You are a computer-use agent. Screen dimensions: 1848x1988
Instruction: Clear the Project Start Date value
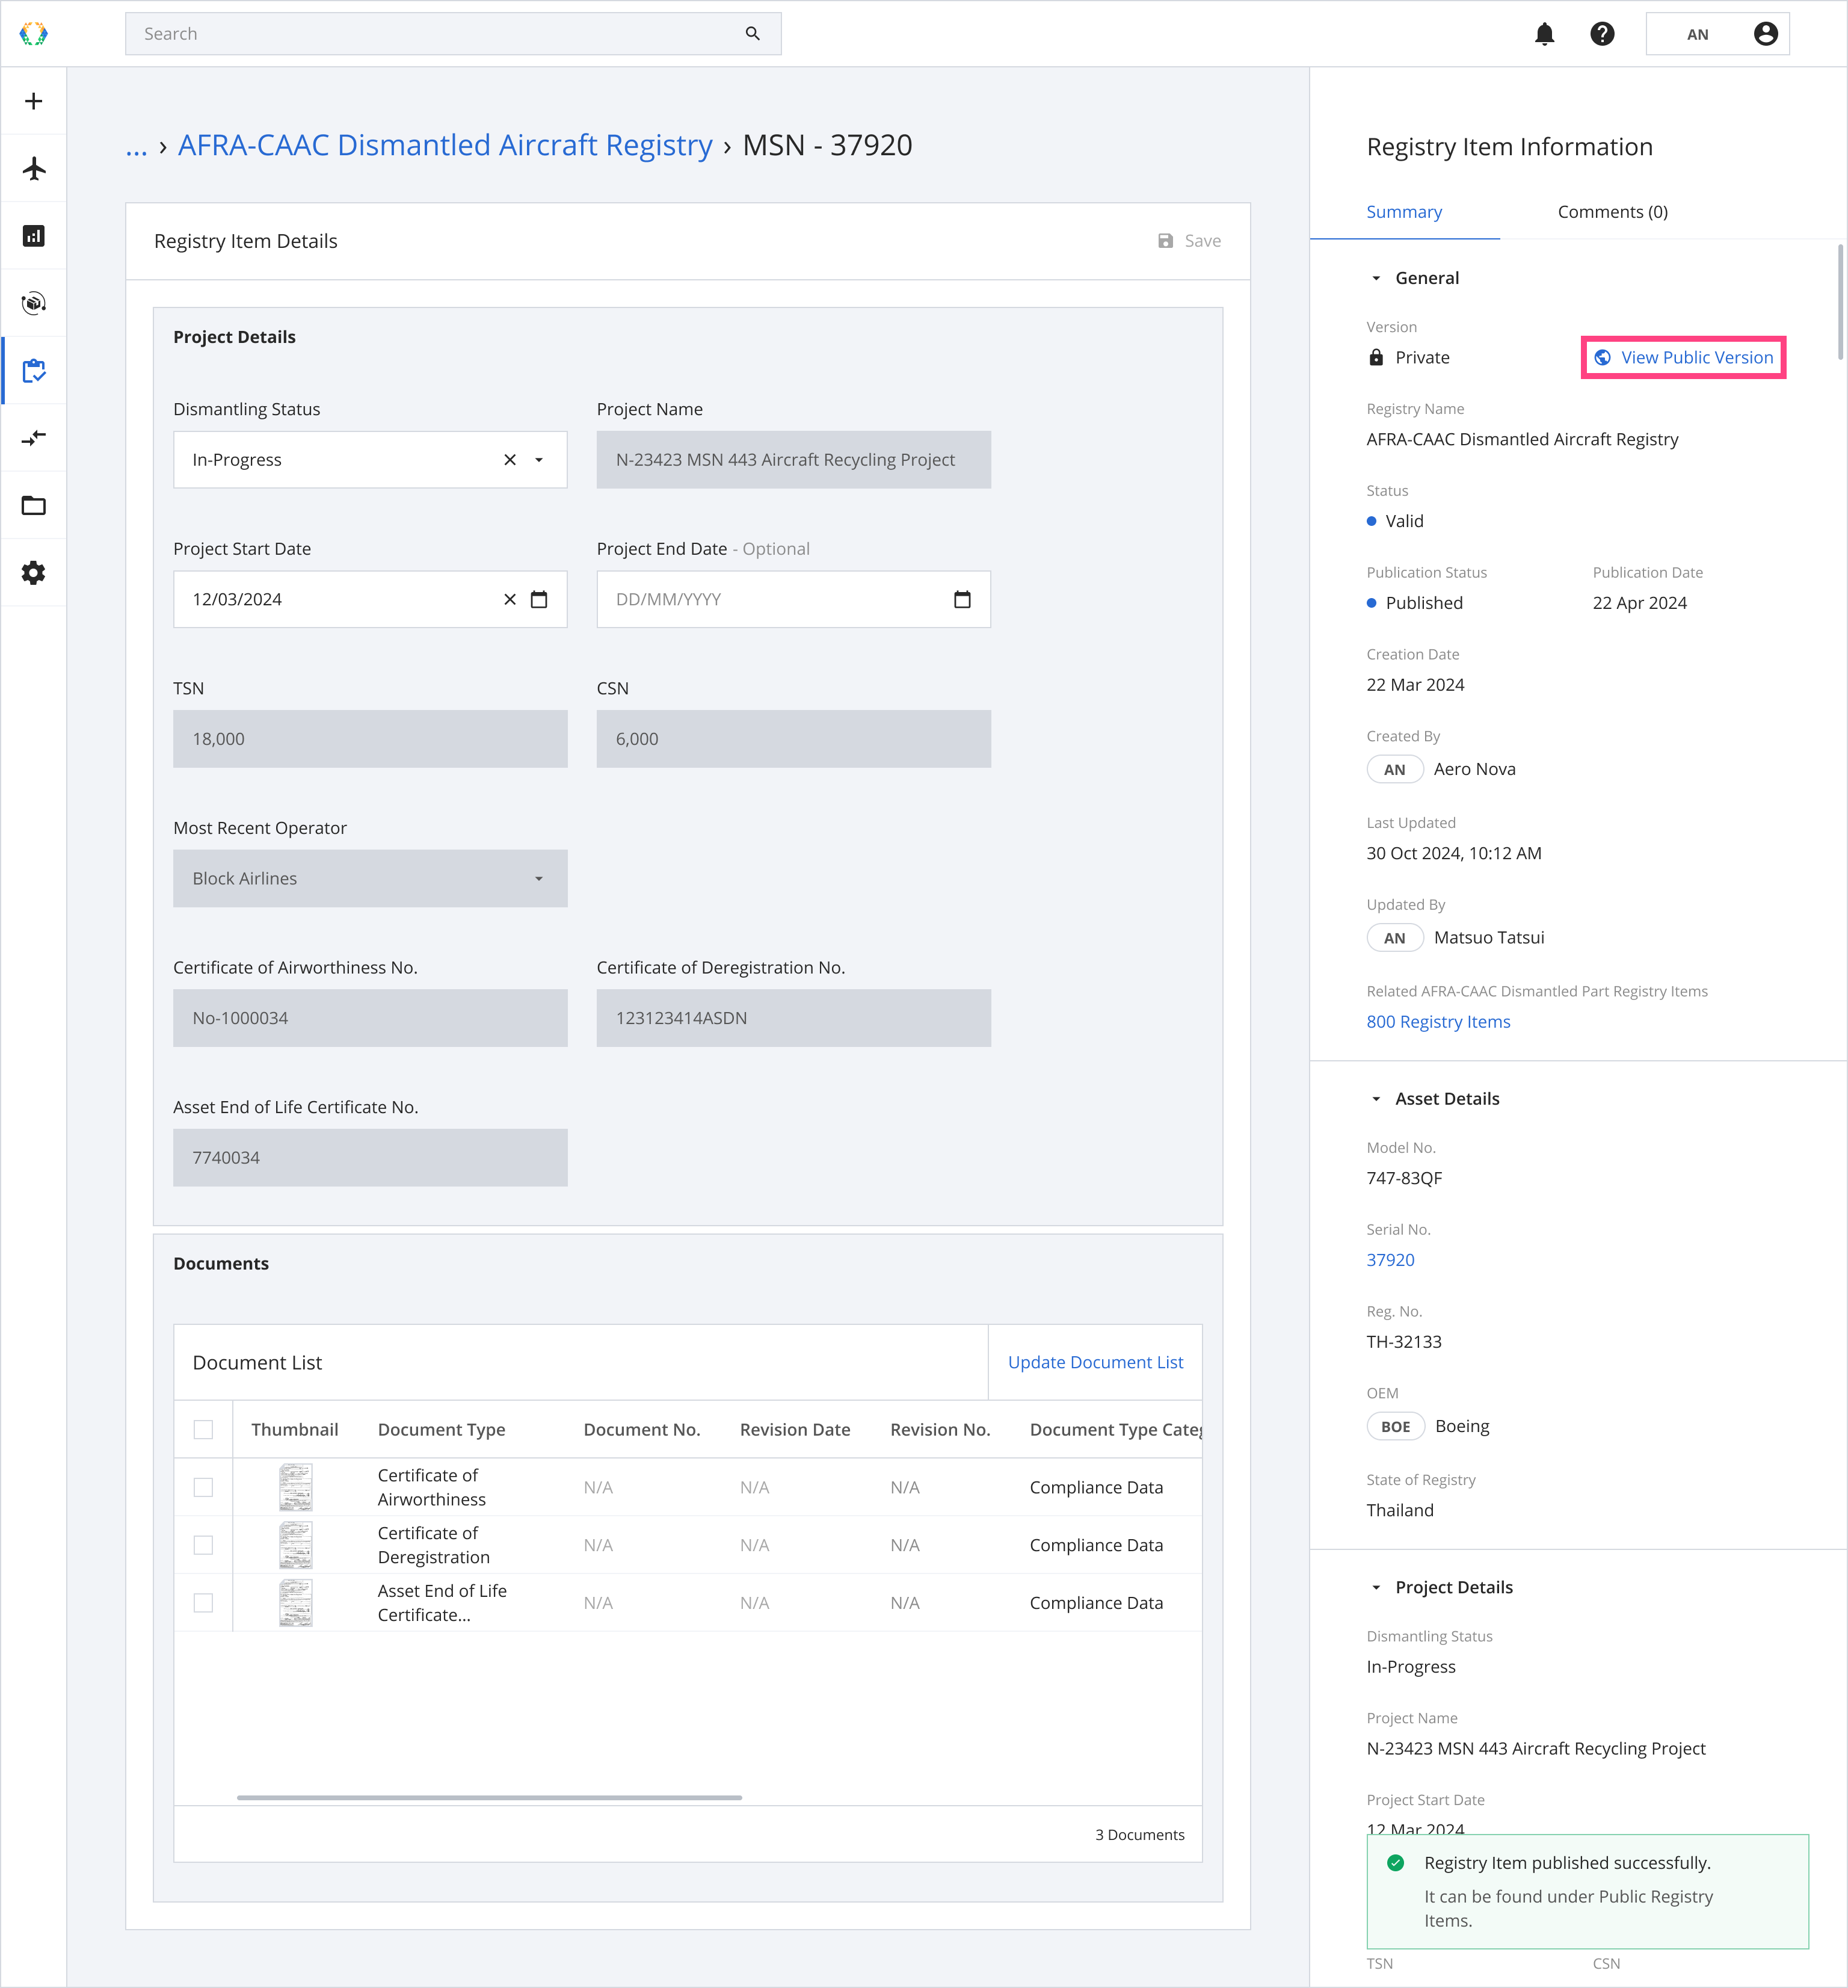tap(510, 599)
